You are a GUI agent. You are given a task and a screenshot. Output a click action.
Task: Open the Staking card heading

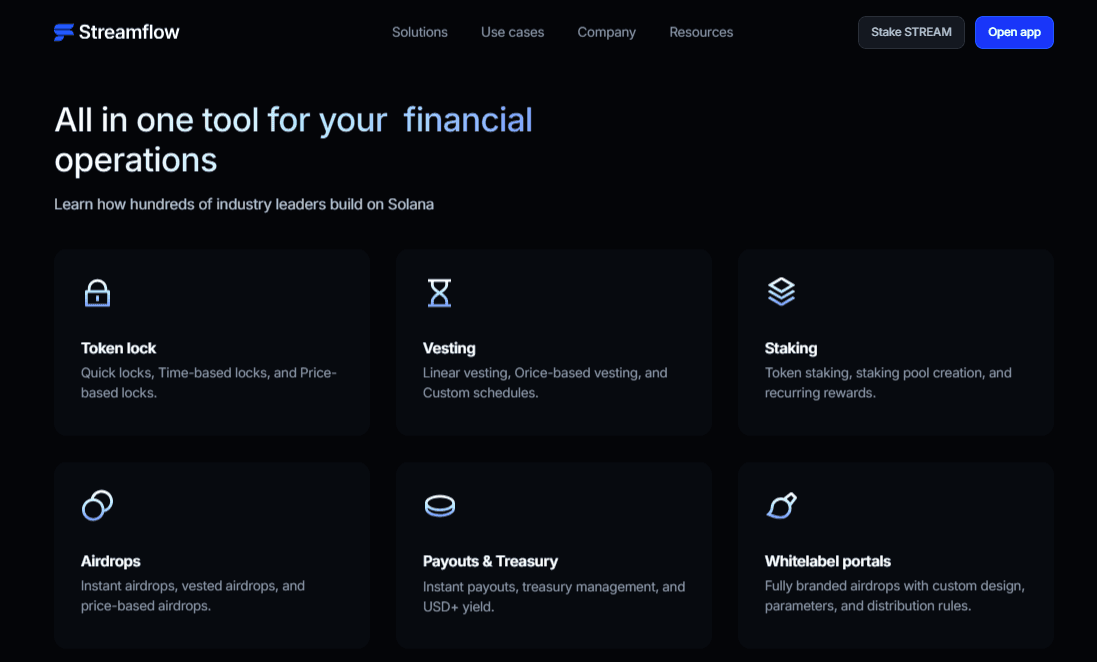click(x=791, y=348)
